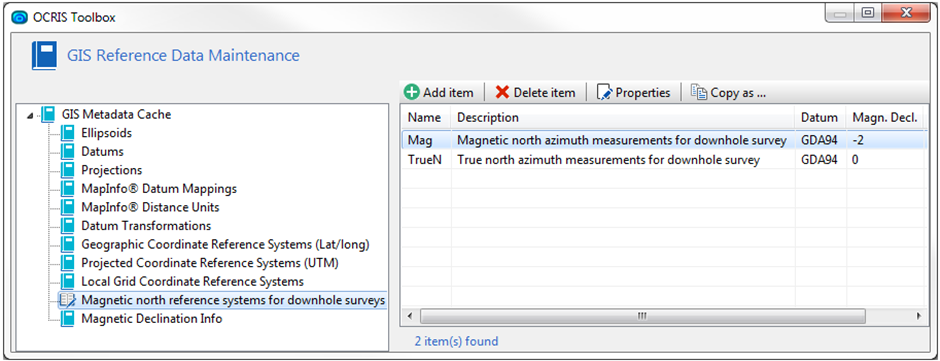Click the OCRIS Toolbox title bar icon
The image size is (940, 361).
pyautogui.click(x=19, y=17)
